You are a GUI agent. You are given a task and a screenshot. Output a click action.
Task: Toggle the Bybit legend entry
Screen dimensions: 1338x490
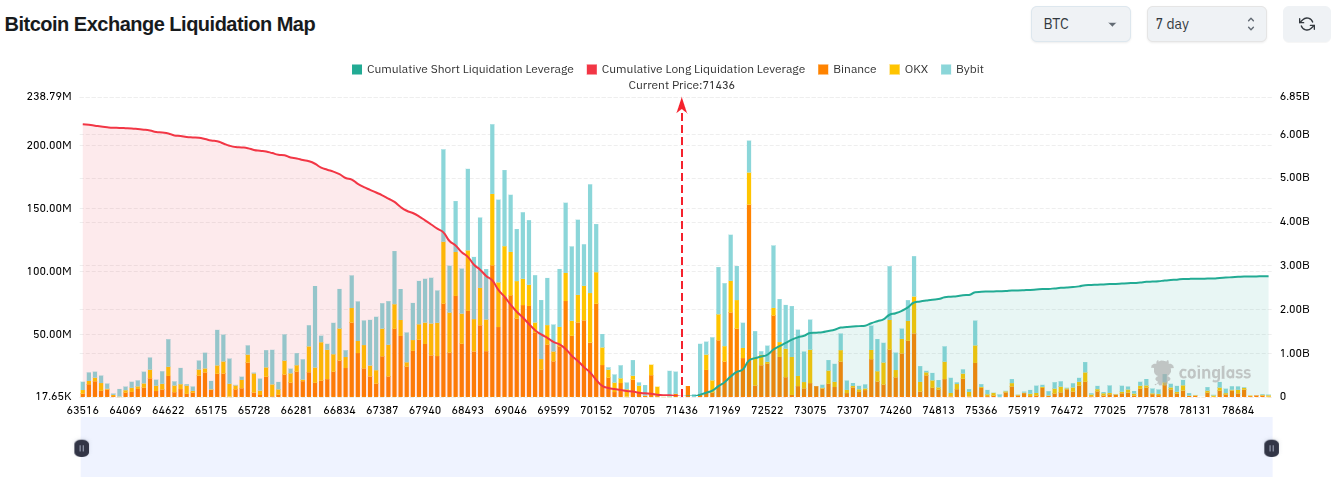(x=962, y=69)
